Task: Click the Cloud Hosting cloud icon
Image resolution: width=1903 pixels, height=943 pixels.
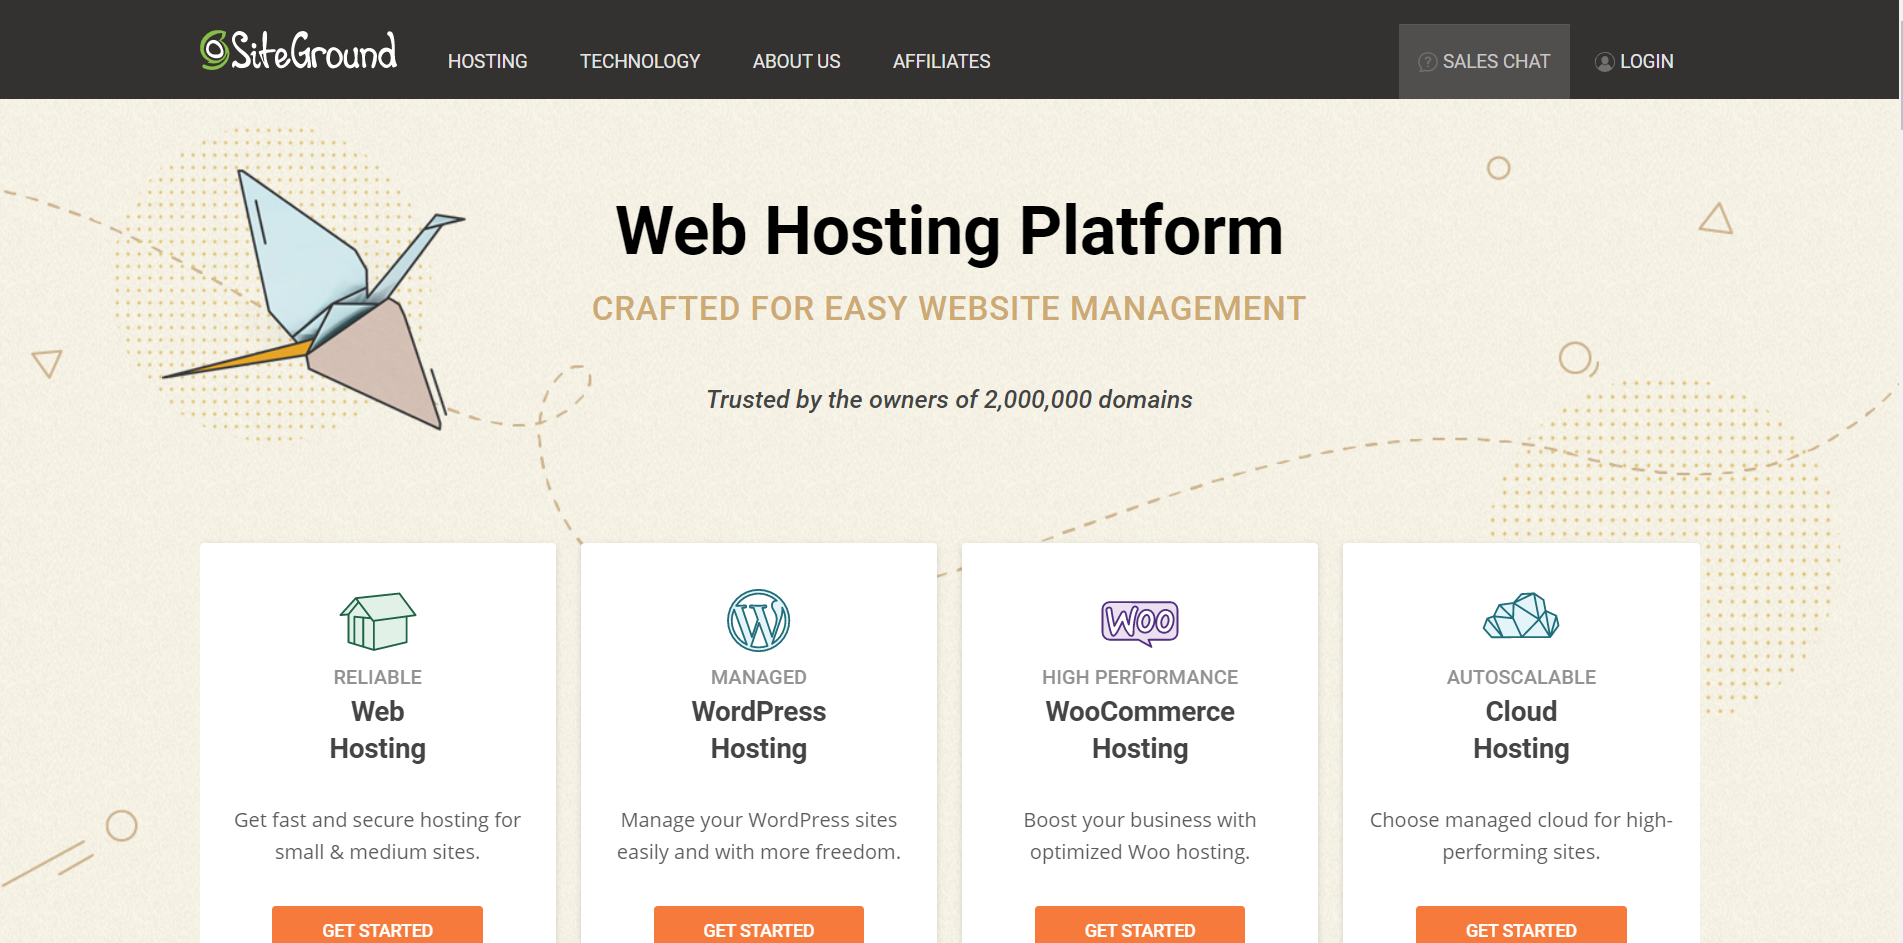Action: click(x=1520, y=616)
